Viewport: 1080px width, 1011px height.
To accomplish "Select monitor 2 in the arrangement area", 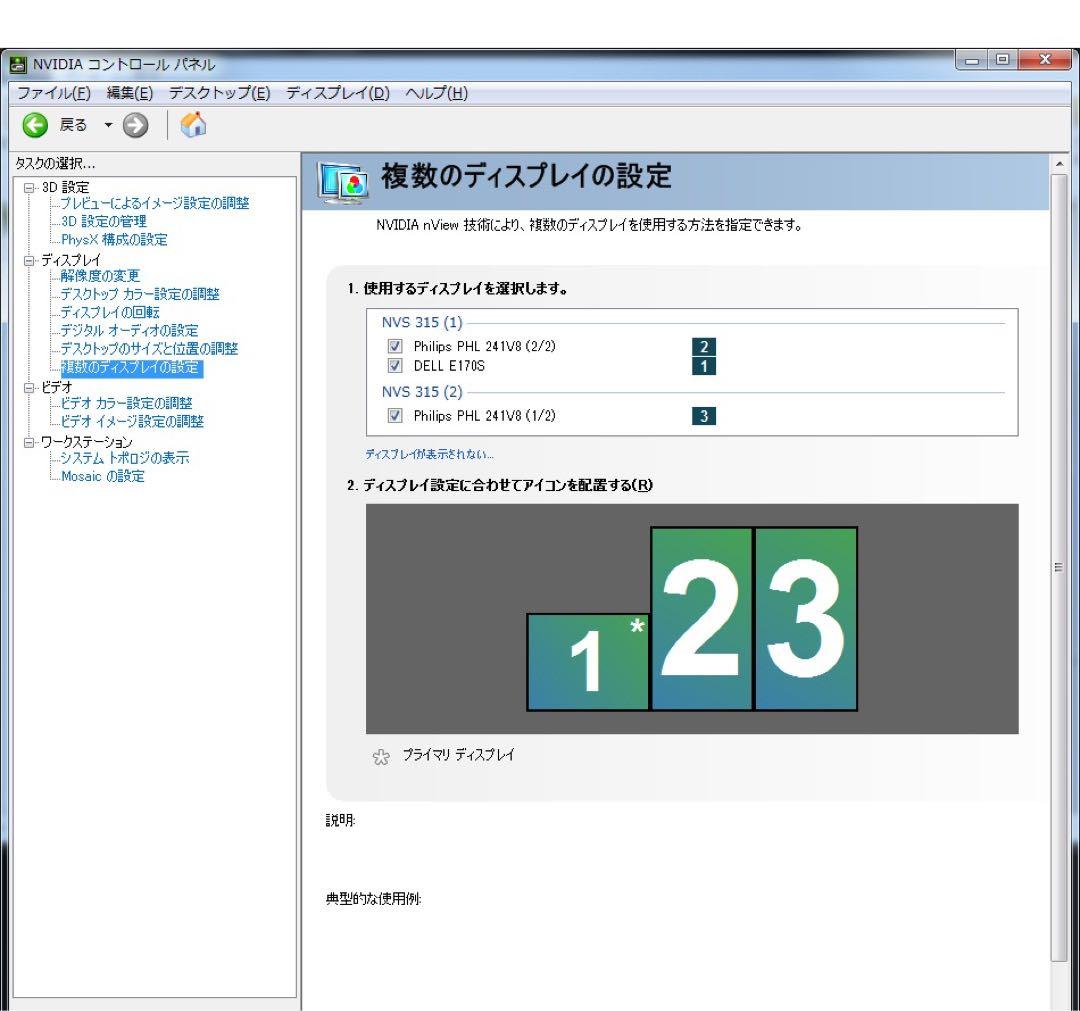I will click(x=701, y=618).
